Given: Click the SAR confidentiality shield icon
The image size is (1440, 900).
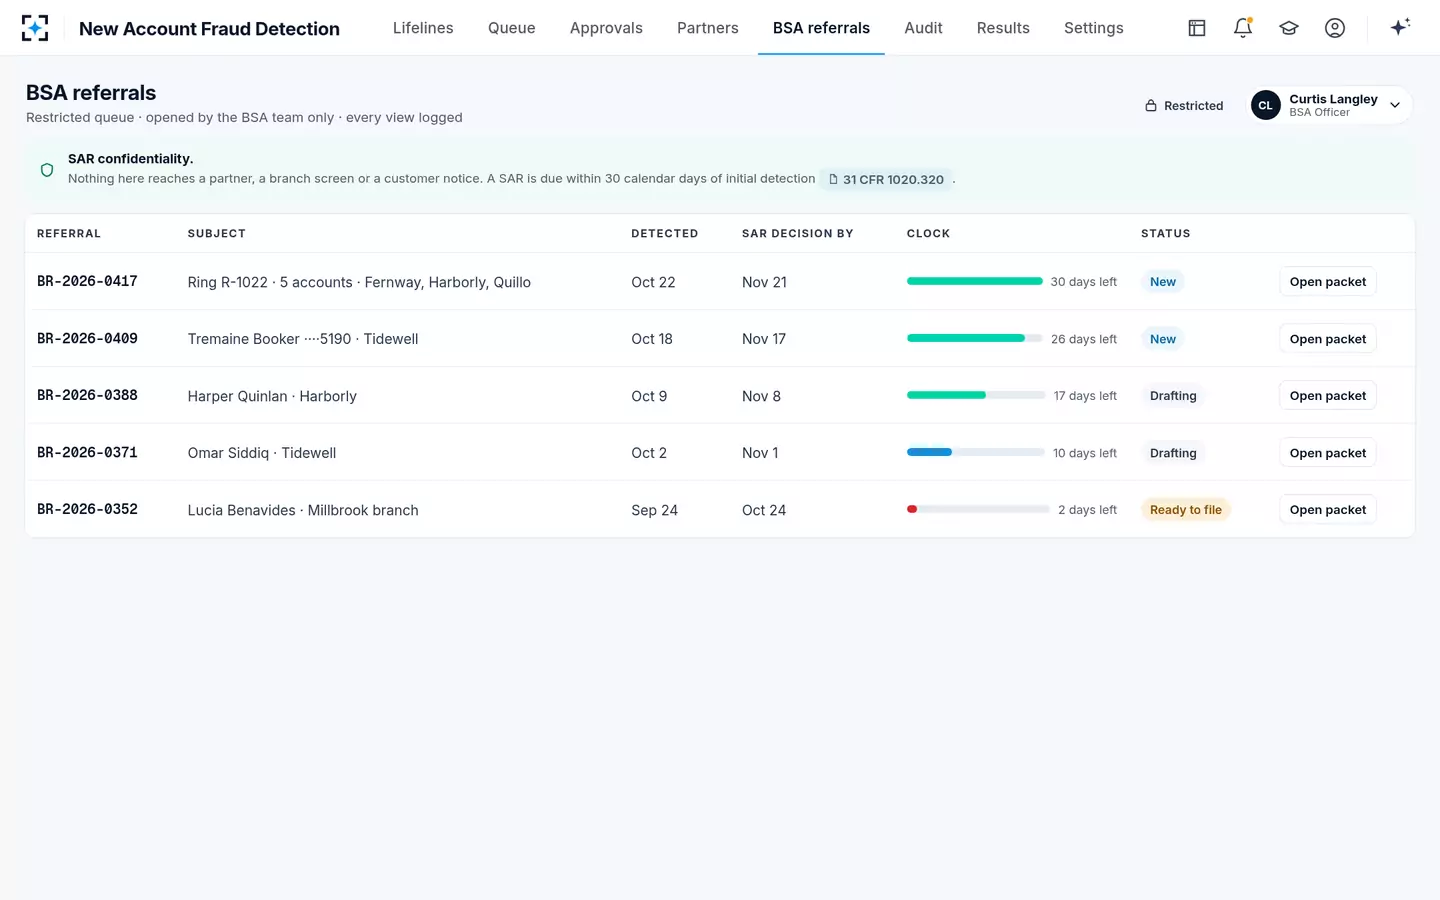Looking at the screenshot, I should (x=47, y=170).
